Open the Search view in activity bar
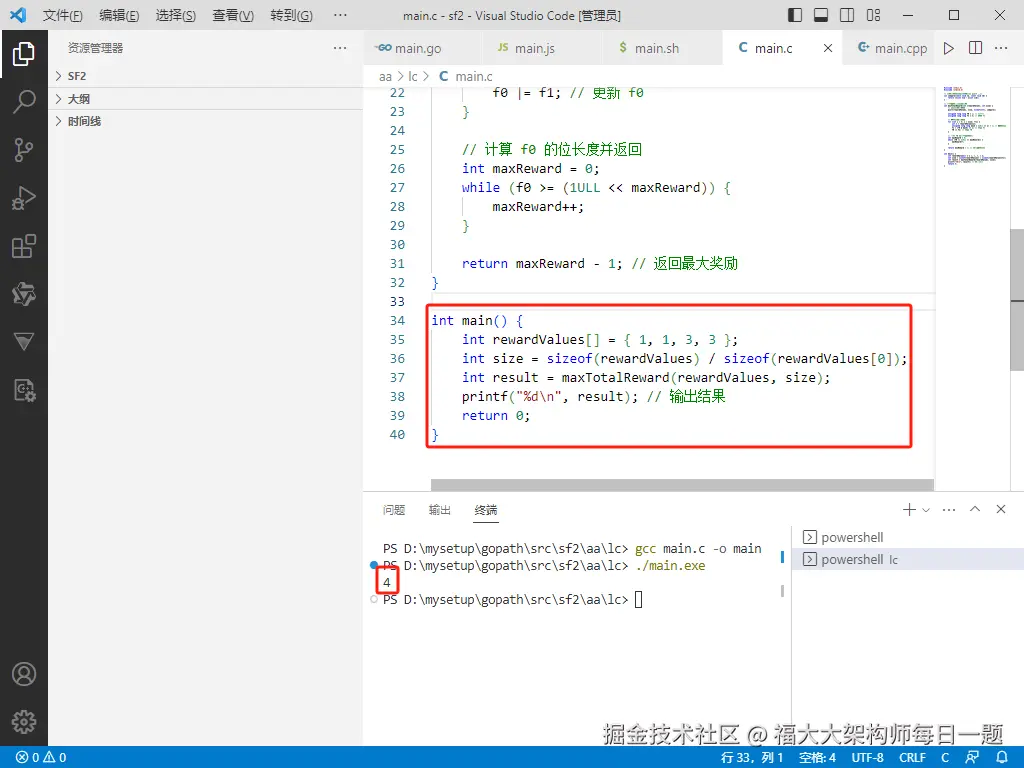The height and width of the screenshot is (768, 1024). pos(24,102)
